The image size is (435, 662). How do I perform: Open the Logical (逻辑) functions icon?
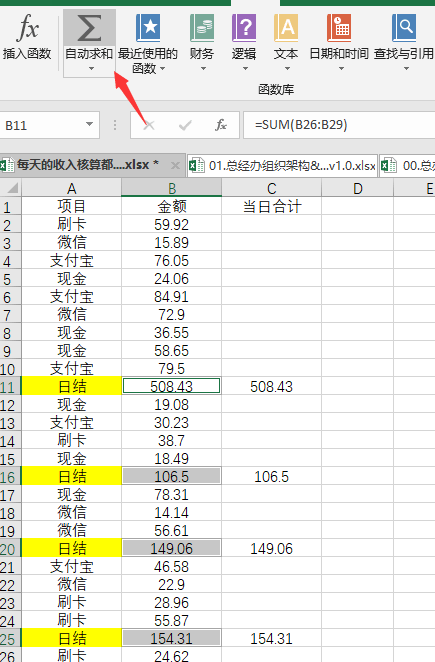[244, 28]
